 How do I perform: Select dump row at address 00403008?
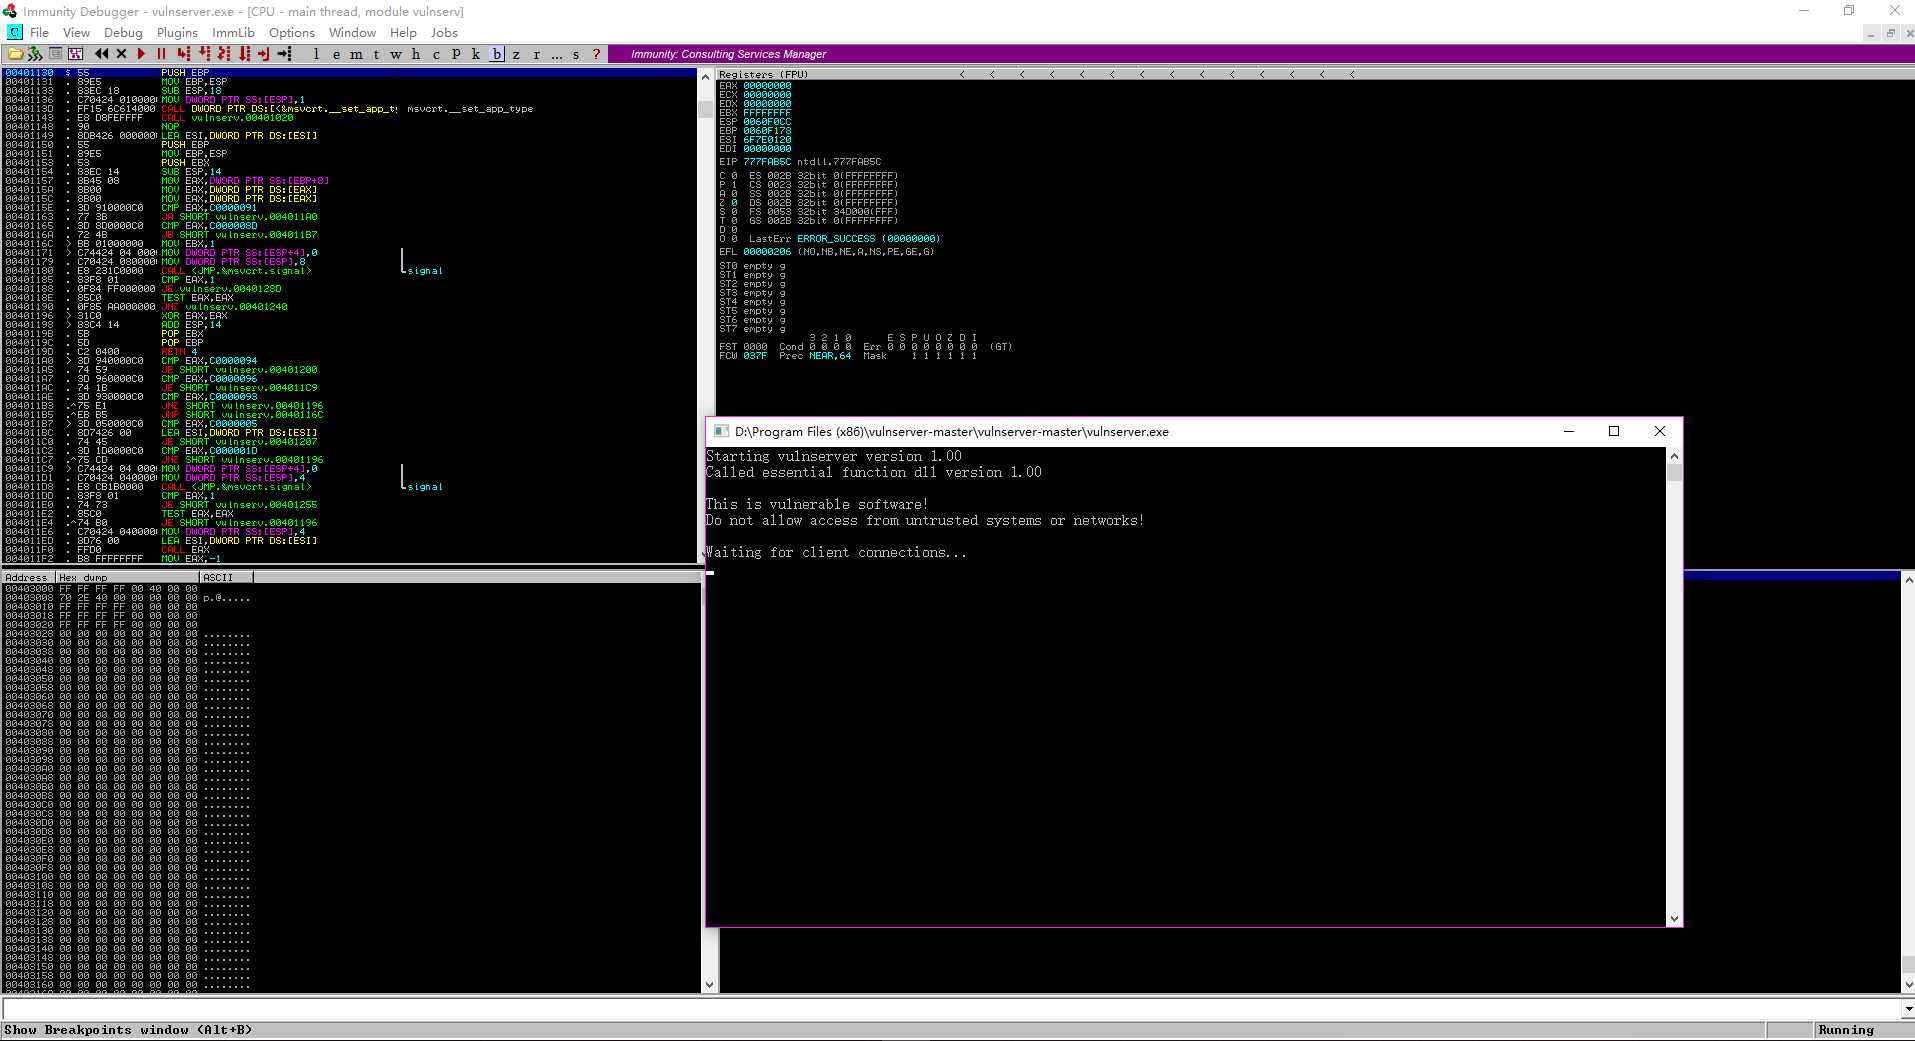(127, 598)
